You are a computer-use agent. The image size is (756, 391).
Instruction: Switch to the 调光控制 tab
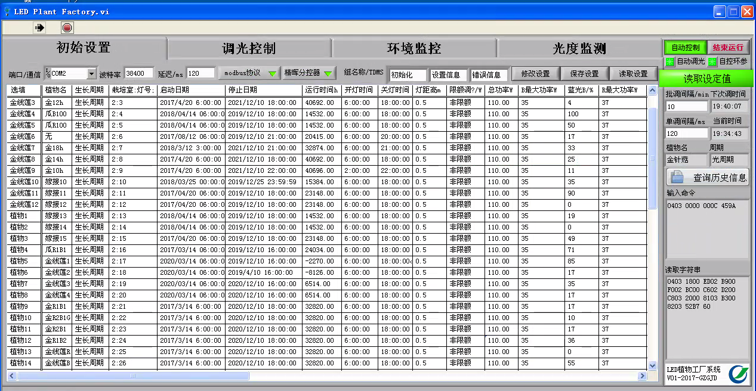[x=249, y=49]
